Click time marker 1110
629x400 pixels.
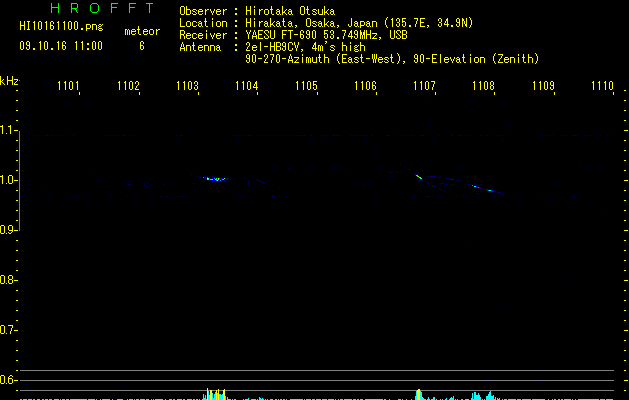pyautogui.click(x=603, y=85)
